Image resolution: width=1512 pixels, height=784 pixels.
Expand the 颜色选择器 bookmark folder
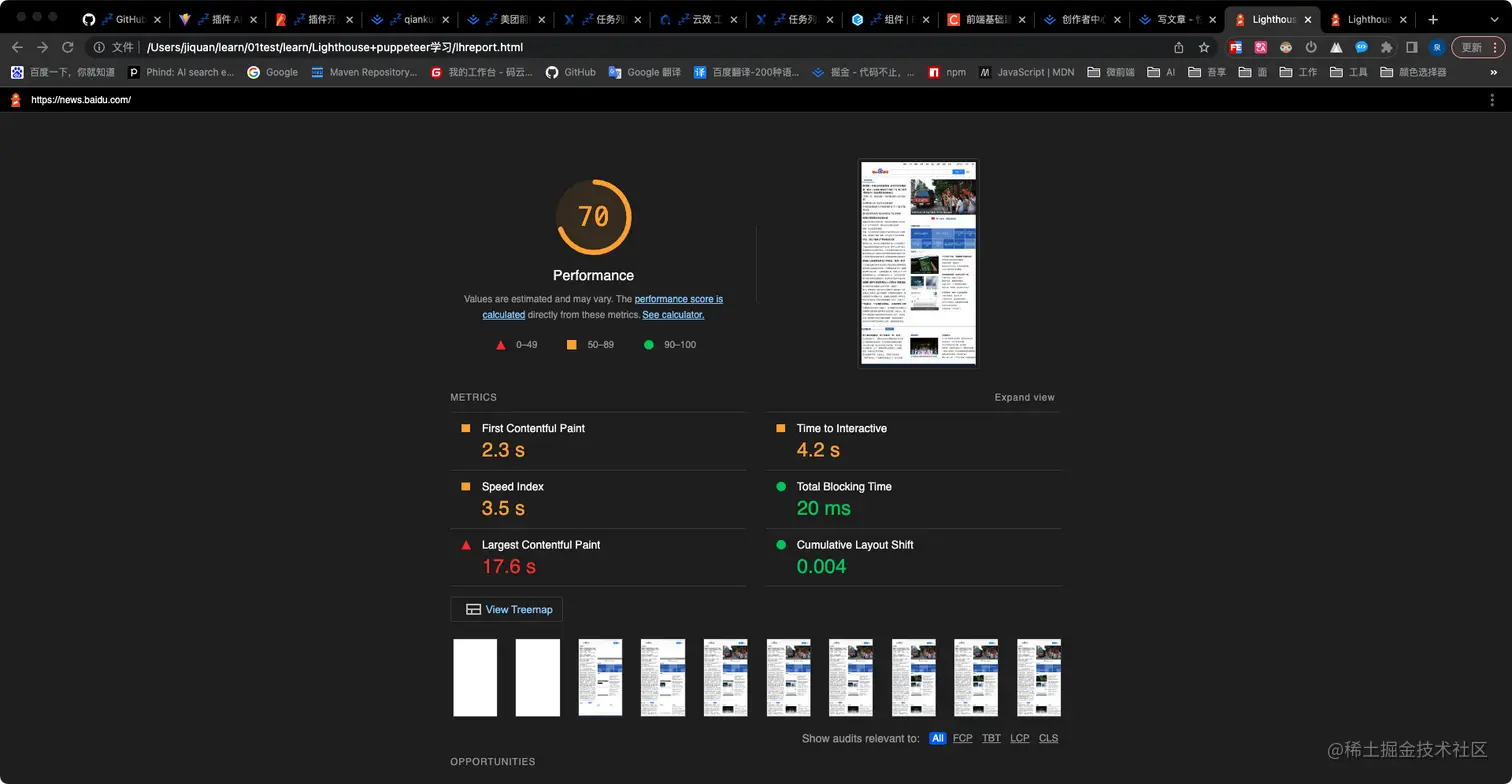click(x=1413, y=72)
